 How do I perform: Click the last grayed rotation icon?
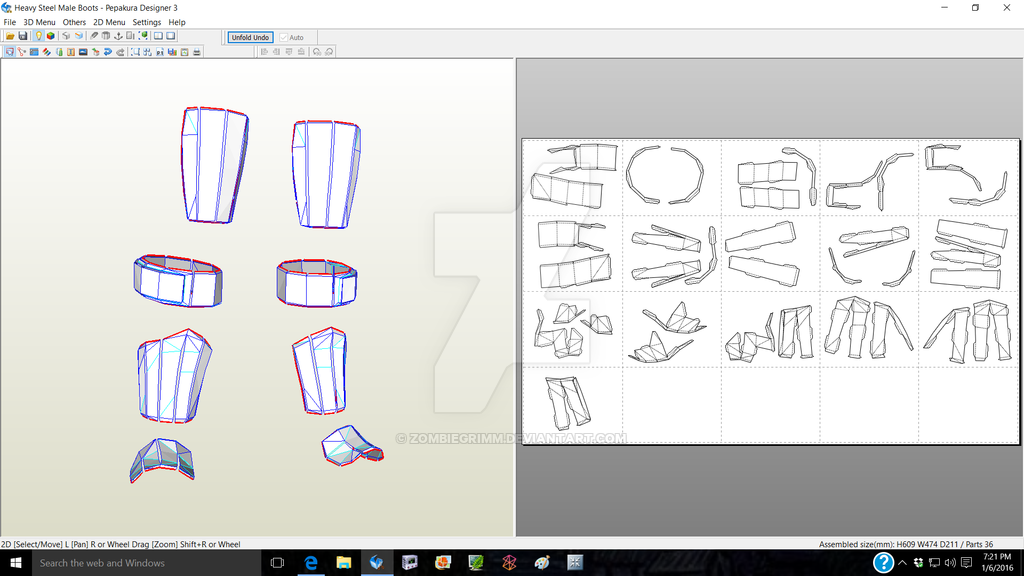[329, 52]
